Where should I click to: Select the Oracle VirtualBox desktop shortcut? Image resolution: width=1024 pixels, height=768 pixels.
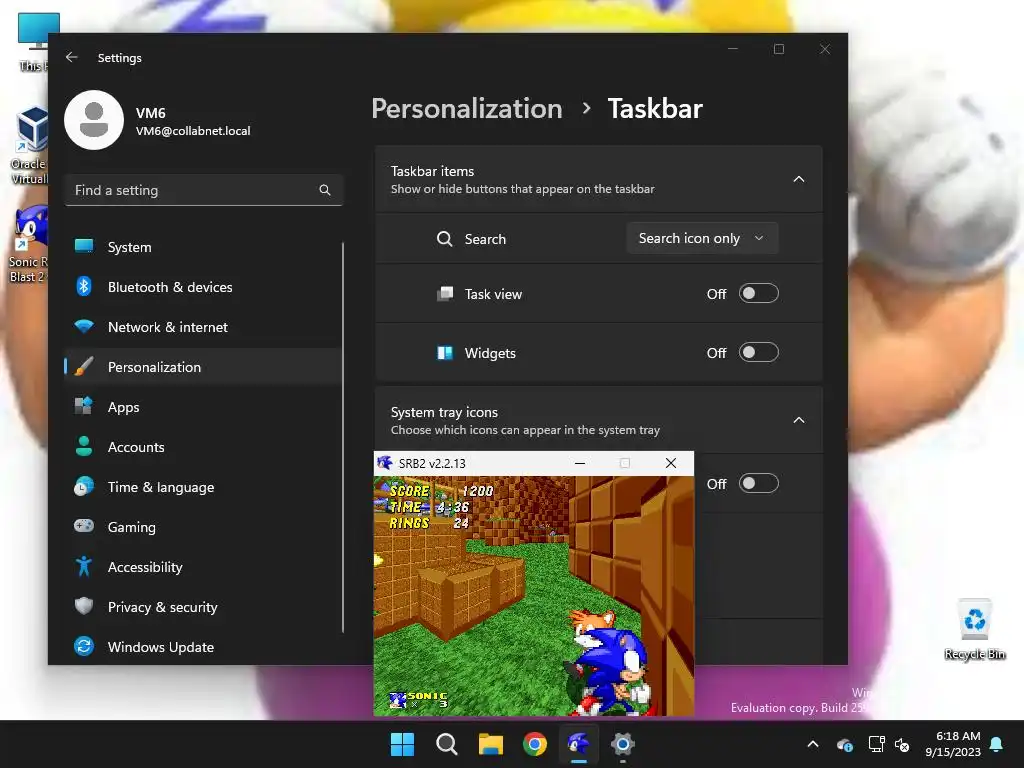(x=30, y=146)
